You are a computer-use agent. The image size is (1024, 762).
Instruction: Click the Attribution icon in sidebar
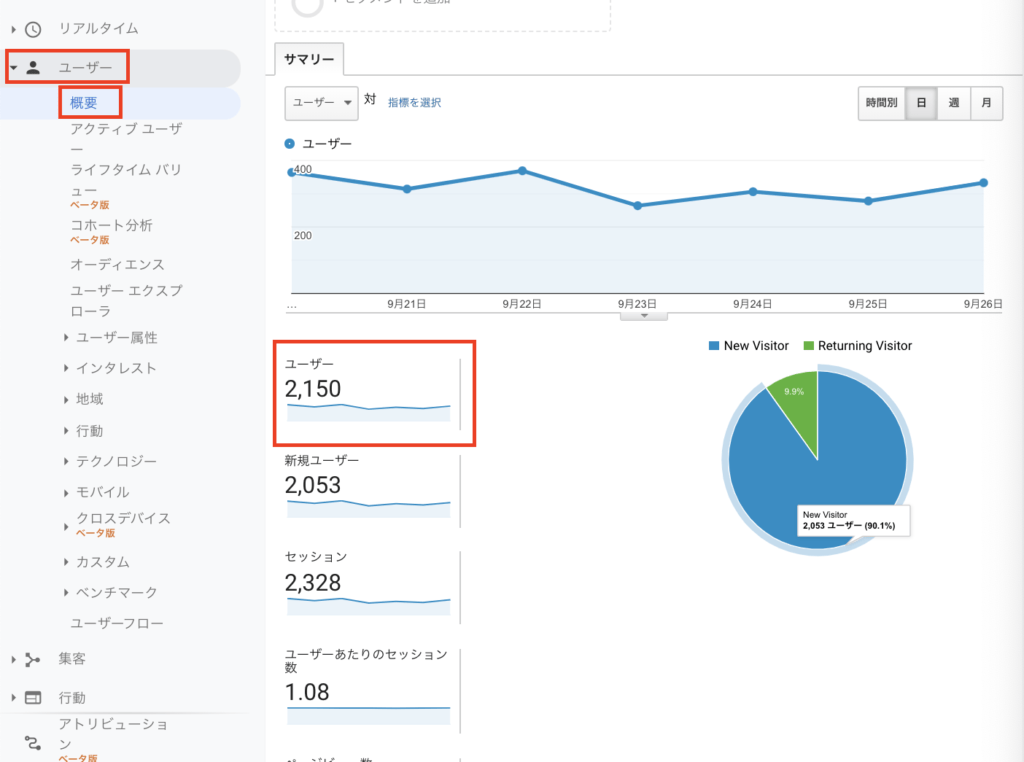click(33, 743)
